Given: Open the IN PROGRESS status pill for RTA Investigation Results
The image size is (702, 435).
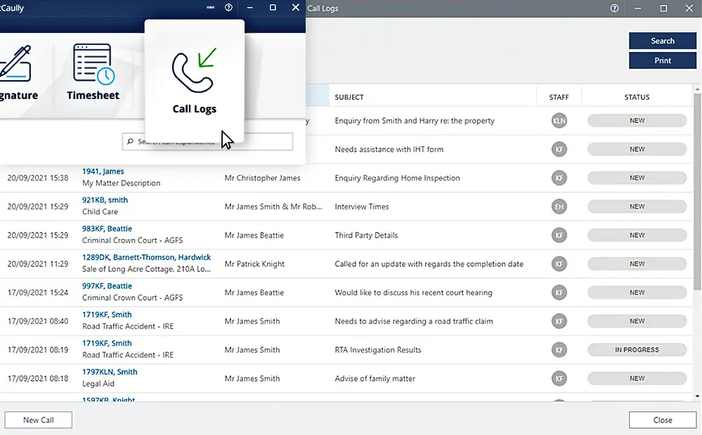Looking at the screenshot, I should 637,350.
